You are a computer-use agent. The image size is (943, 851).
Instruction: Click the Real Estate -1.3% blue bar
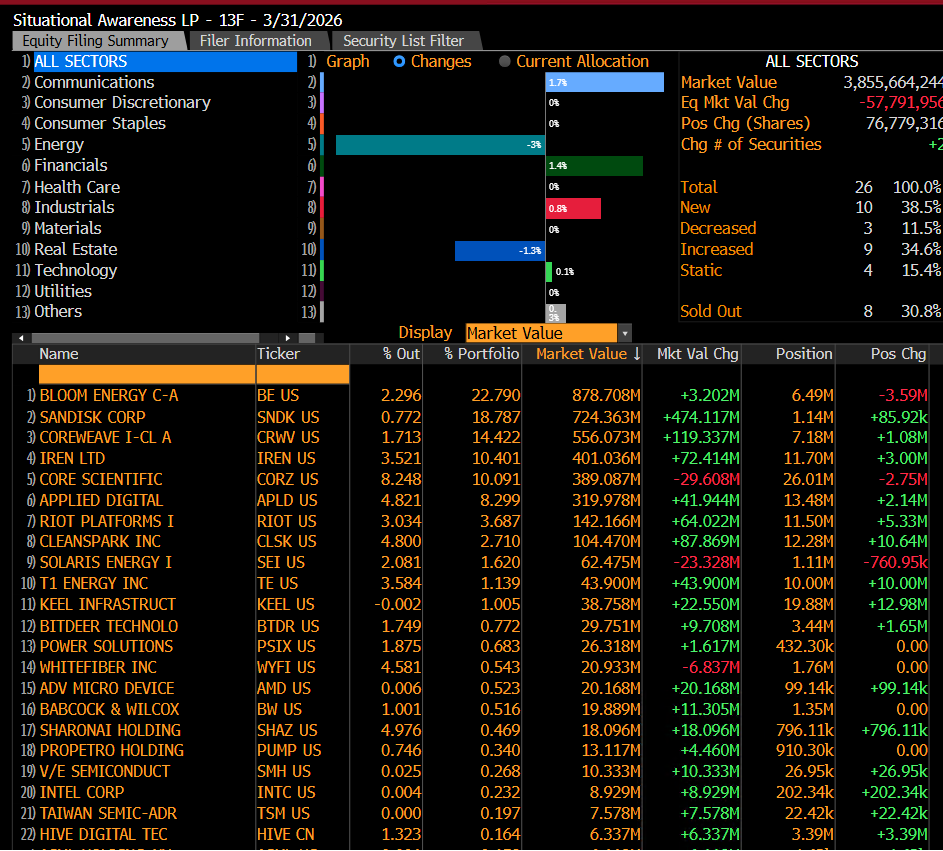500,251
